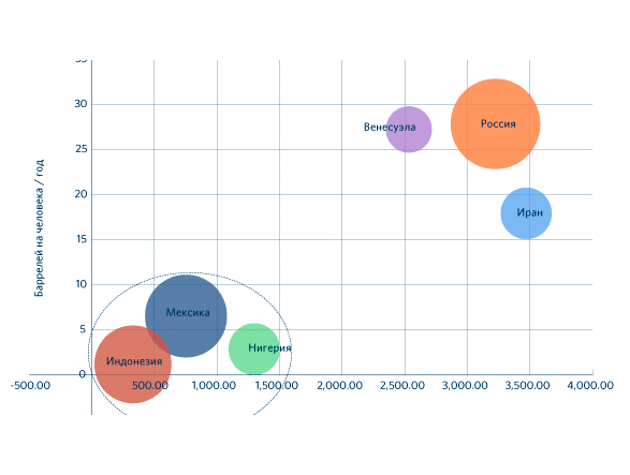Click the orange Россия bubble
Screen dimensions: 630x475
[495, 124]
